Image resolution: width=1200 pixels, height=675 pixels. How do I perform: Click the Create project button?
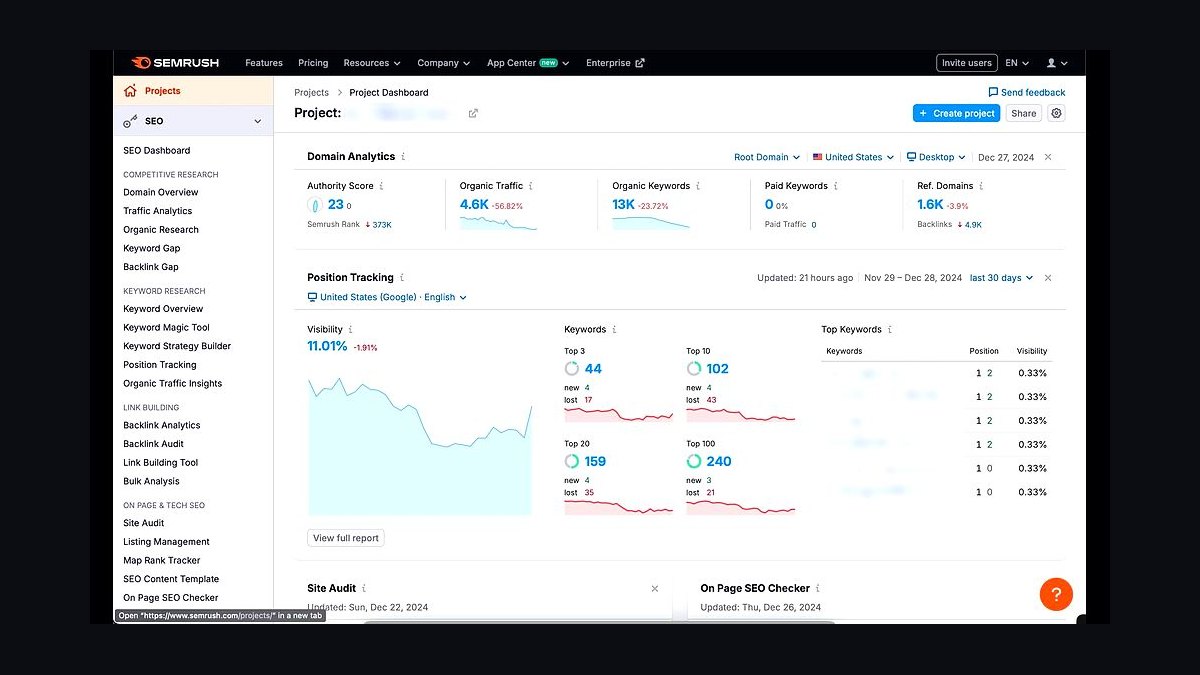pos(956,113)
